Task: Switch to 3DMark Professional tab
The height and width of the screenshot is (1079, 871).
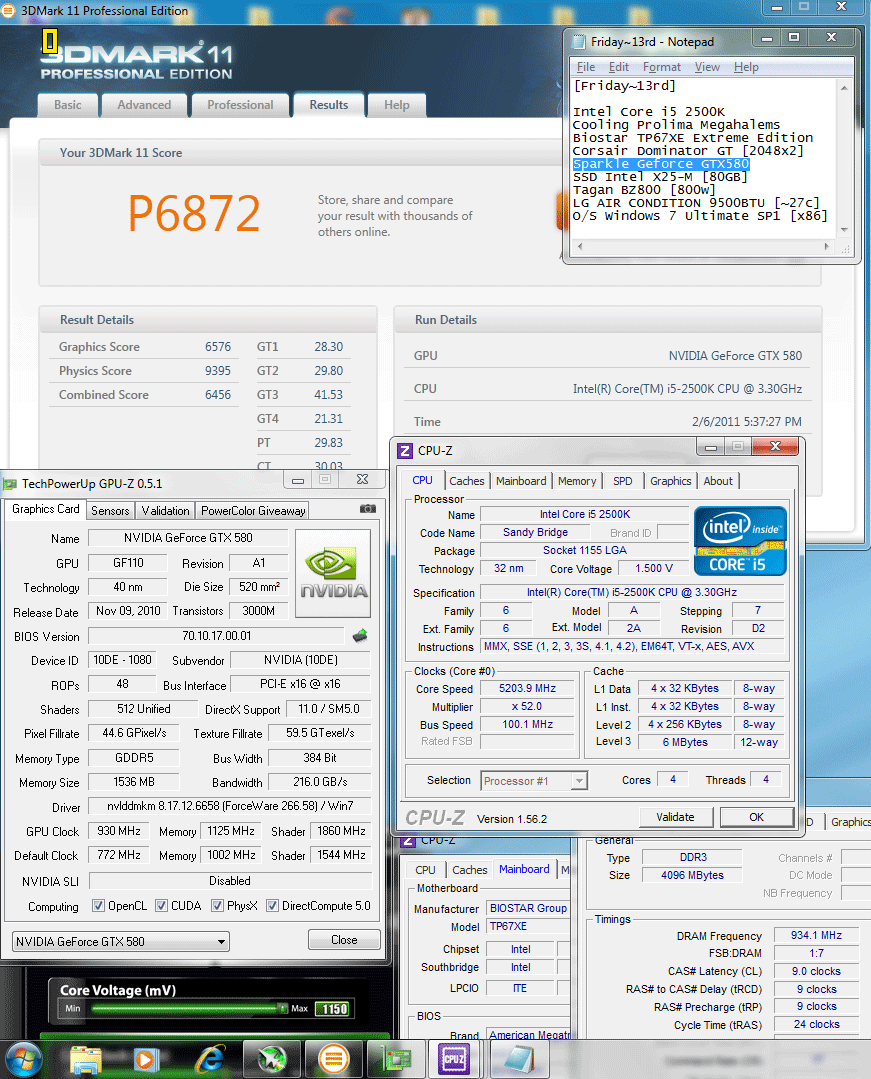Action: [x=240, y=105]
